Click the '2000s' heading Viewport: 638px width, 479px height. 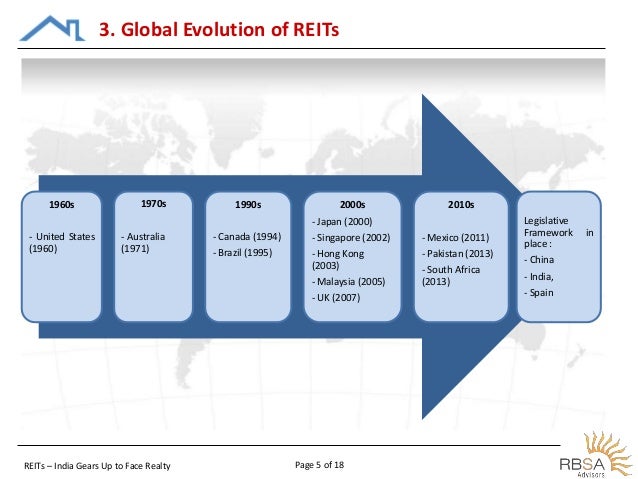[352, 204]
